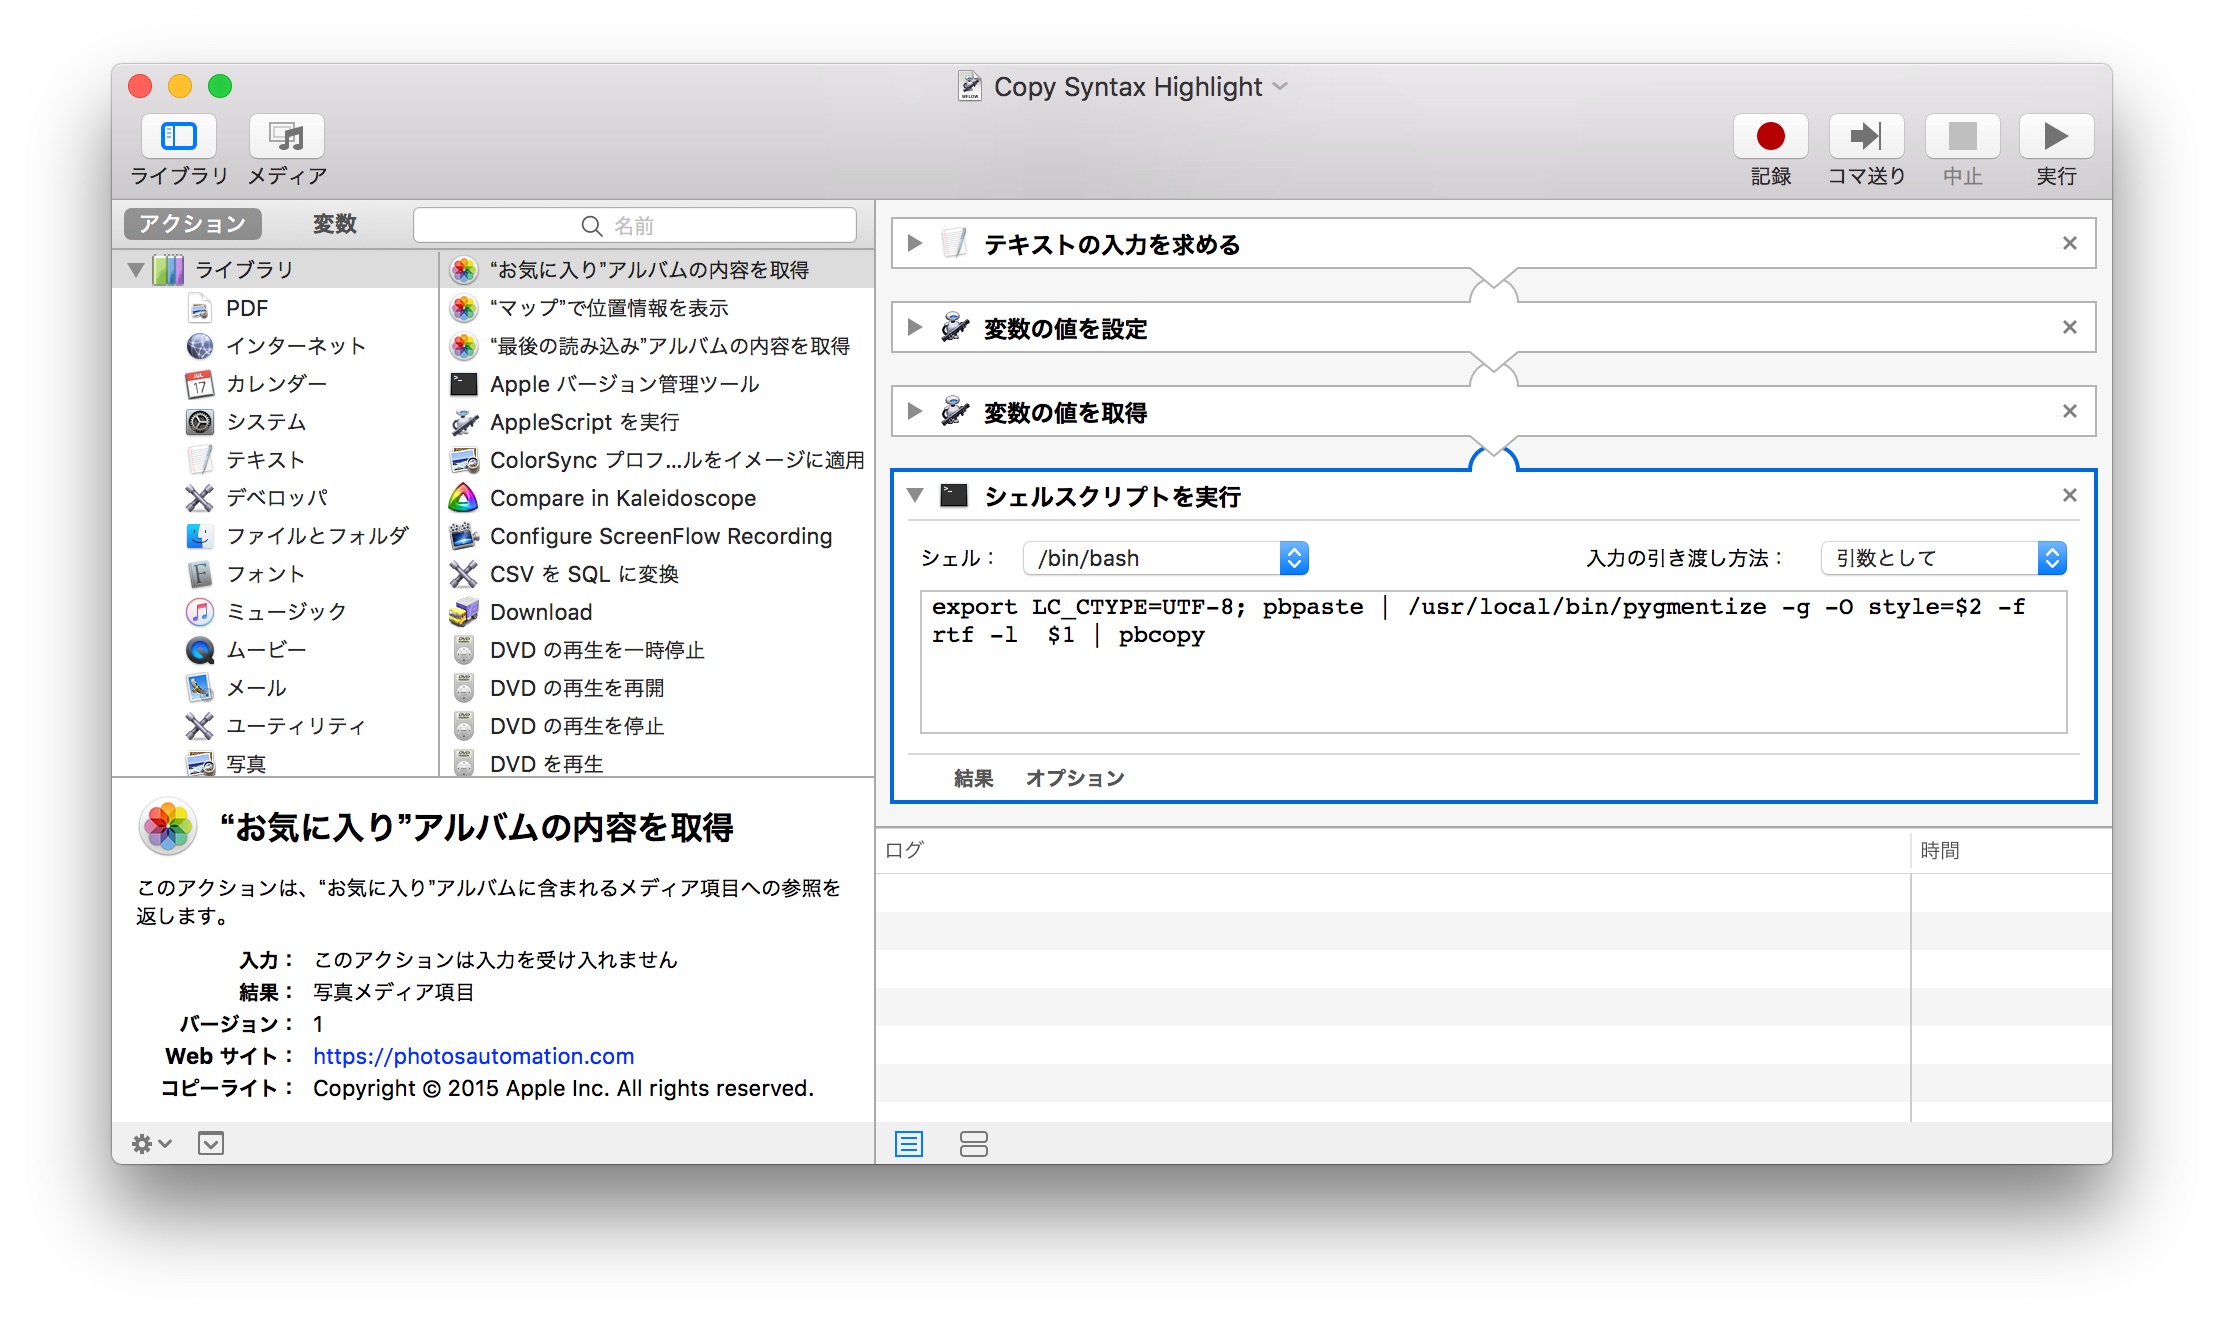2224x1324 pixels.
Task: Toggle description pane button beside gear
Action: point(211,1143)
